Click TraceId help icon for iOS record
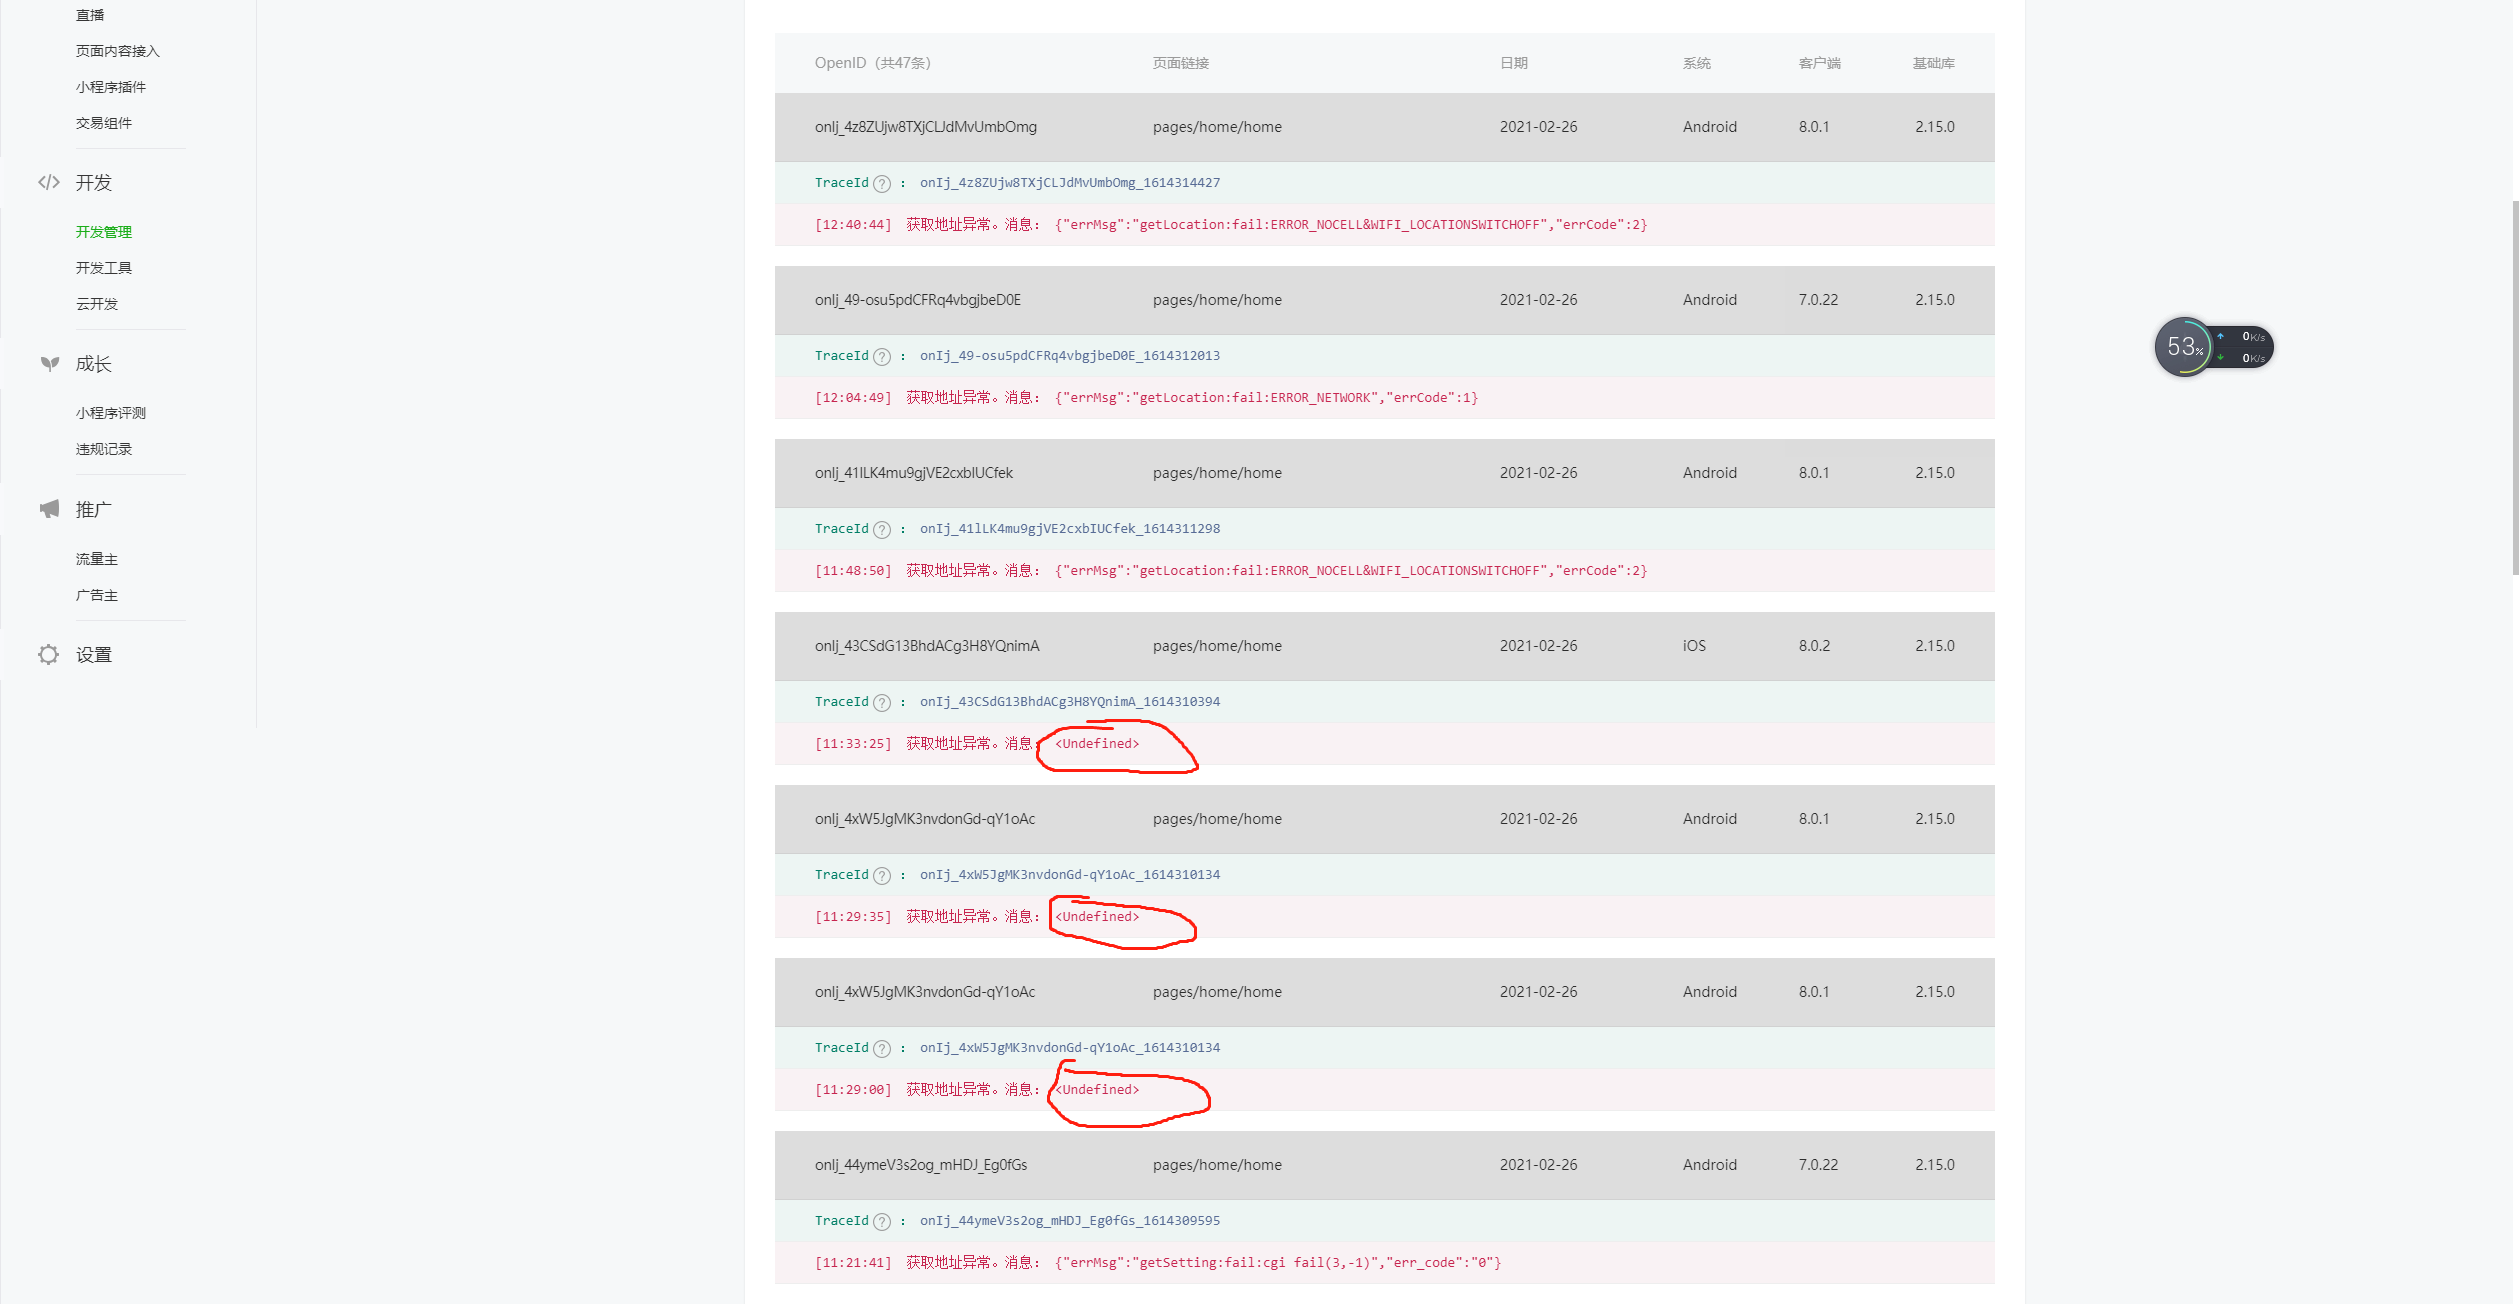2519x1304 pixels. (881, 702)
